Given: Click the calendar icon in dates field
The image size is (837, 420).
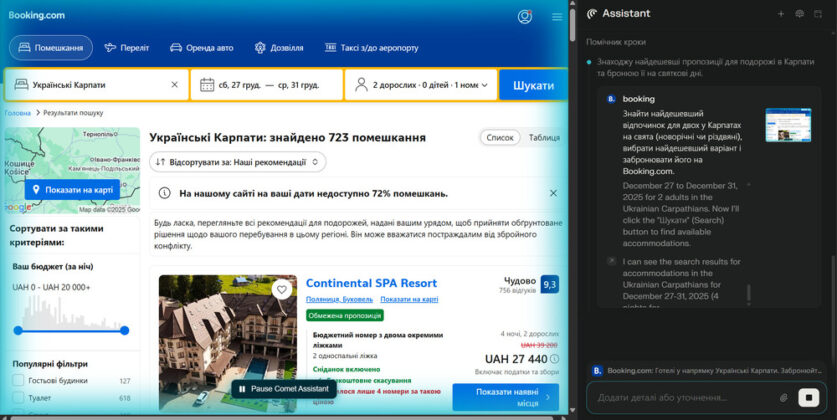Looking at the screenshot, I should (x=207, y=84).
